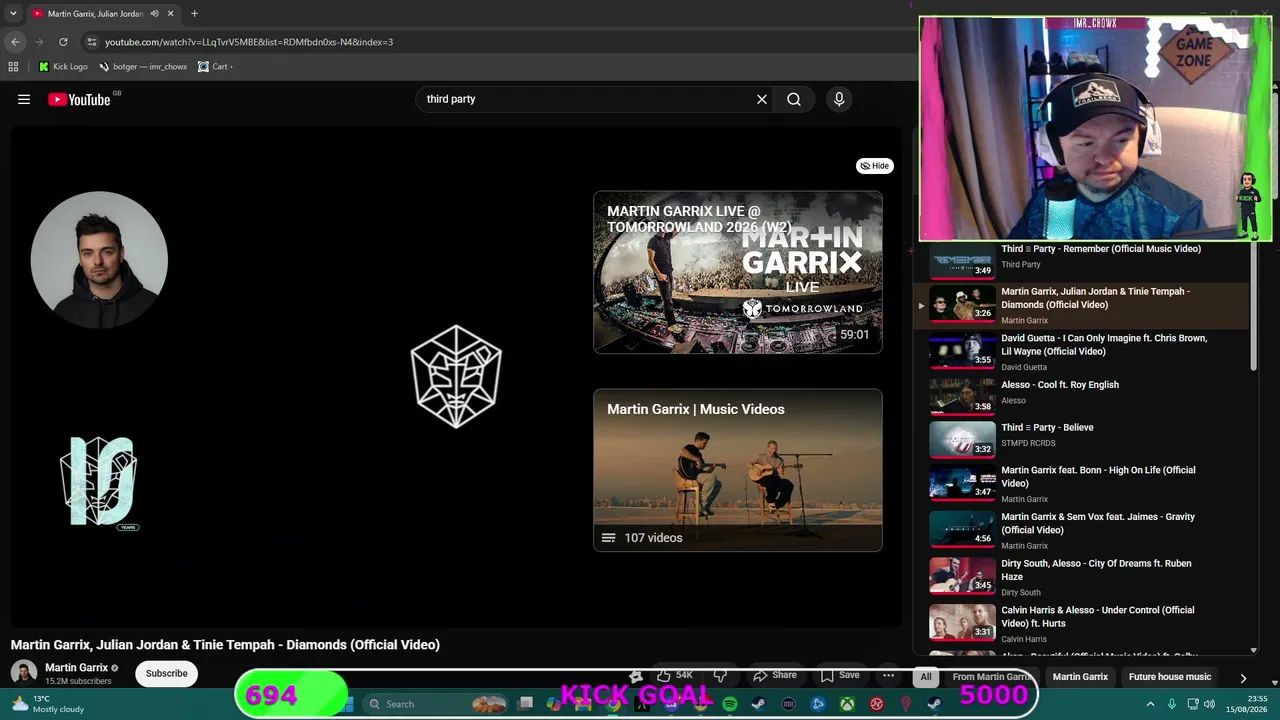
Task: Open the Martin Garrix Music Videos playlist card
Action: coord(738,470)
